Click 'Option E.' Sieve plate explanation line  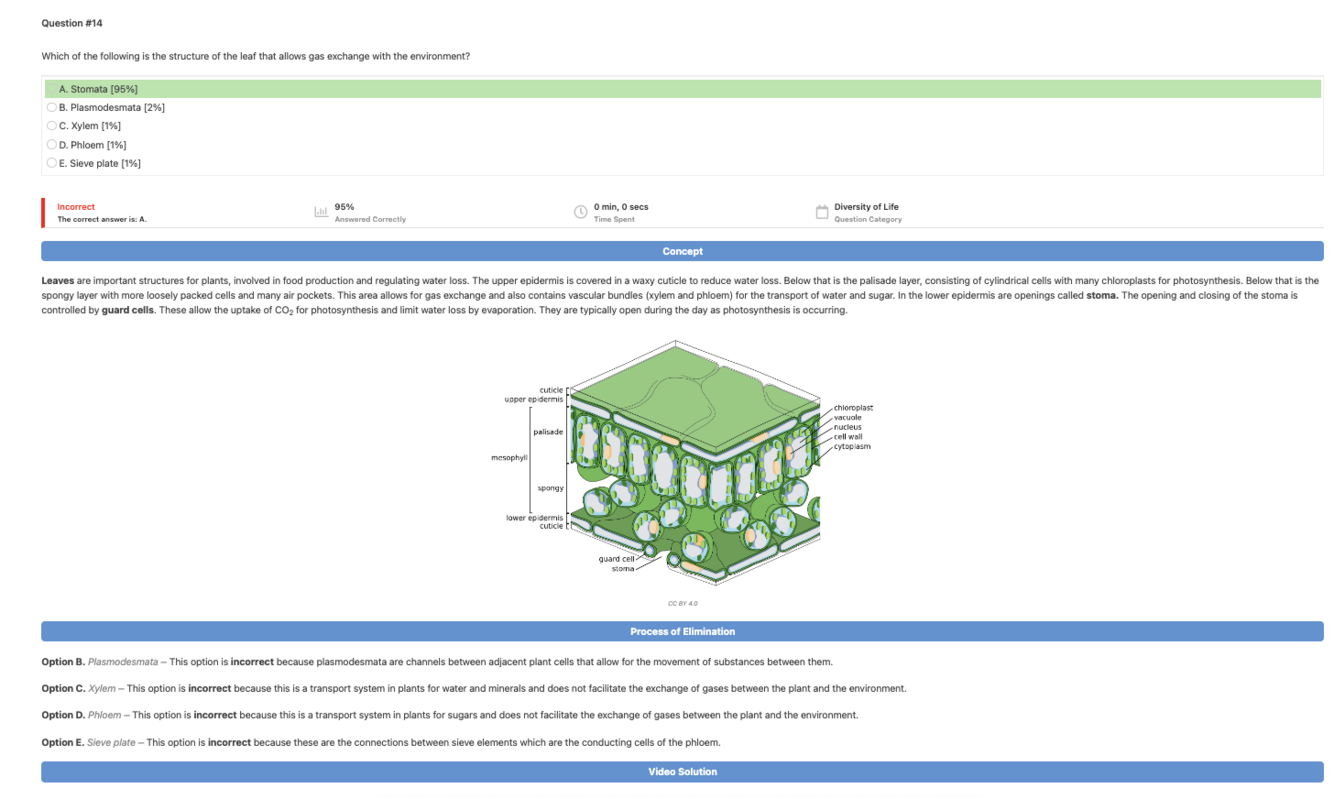click(x=381, y=742)
